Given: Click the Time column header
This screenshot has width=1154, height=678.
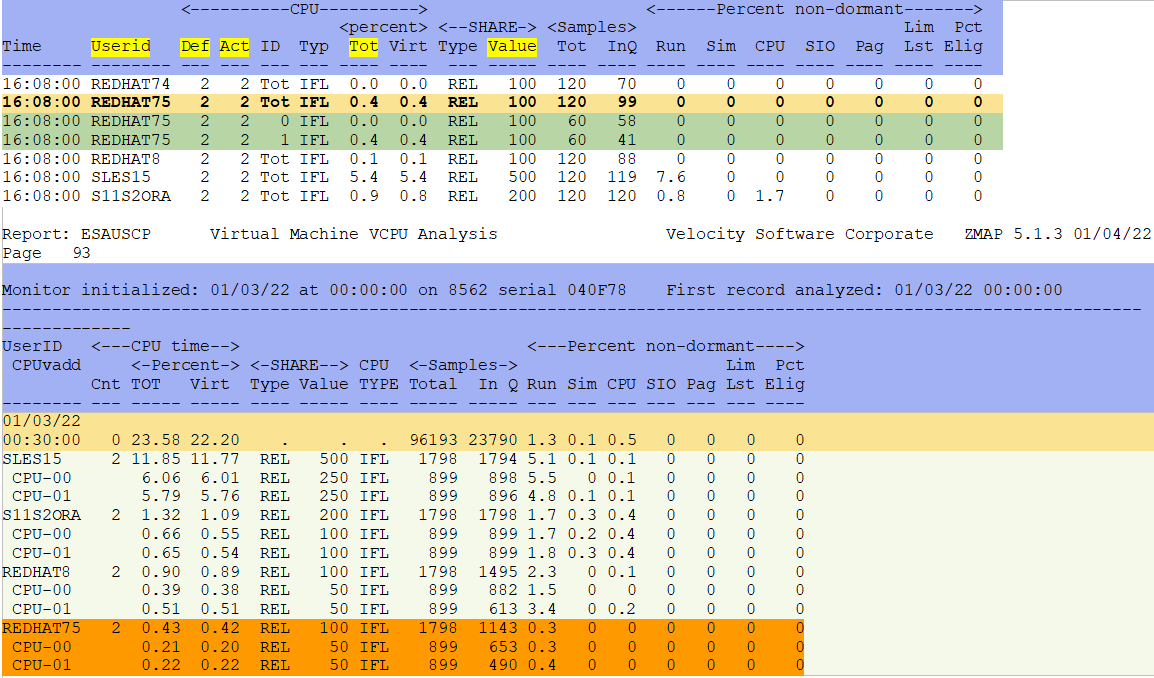Looking at the screenshot, I should point(22,46).
